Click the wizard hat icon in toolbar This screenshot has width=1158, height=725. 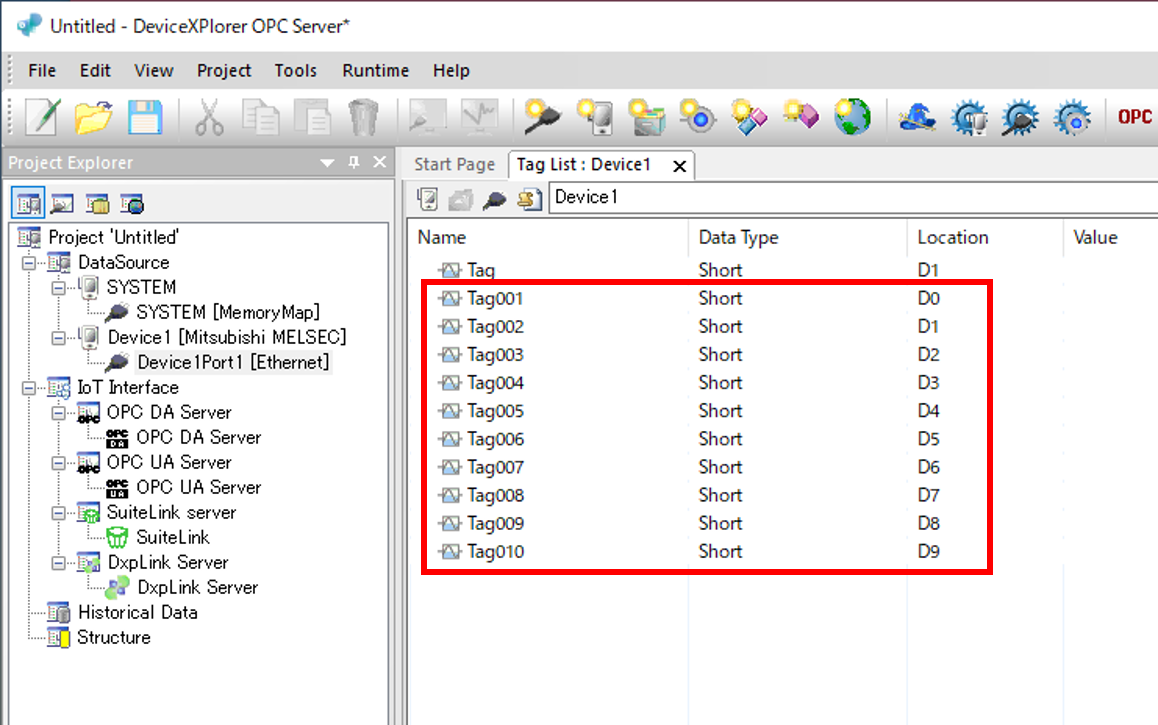pyautogui.click(x=916, y=117)
